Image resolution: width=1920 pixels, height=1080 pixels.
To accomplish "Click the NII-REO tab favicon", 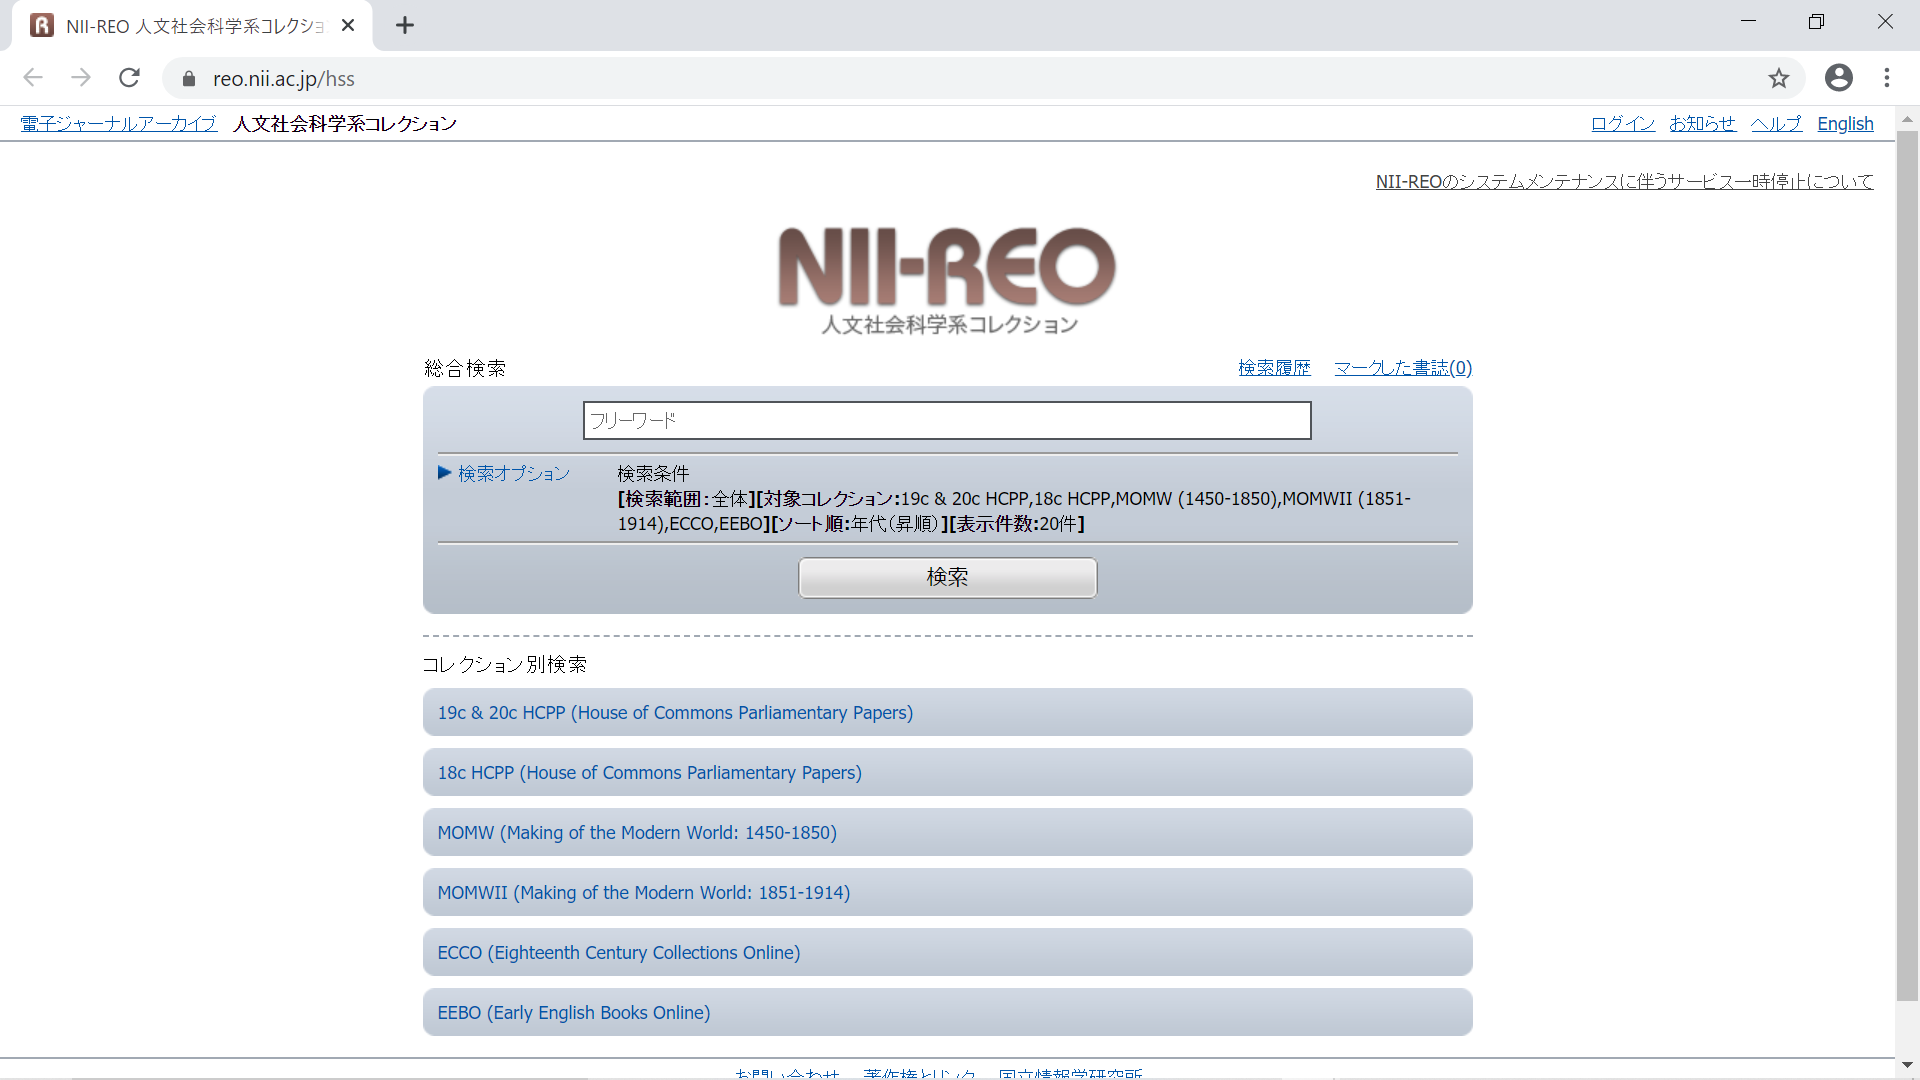I will 42,26.
